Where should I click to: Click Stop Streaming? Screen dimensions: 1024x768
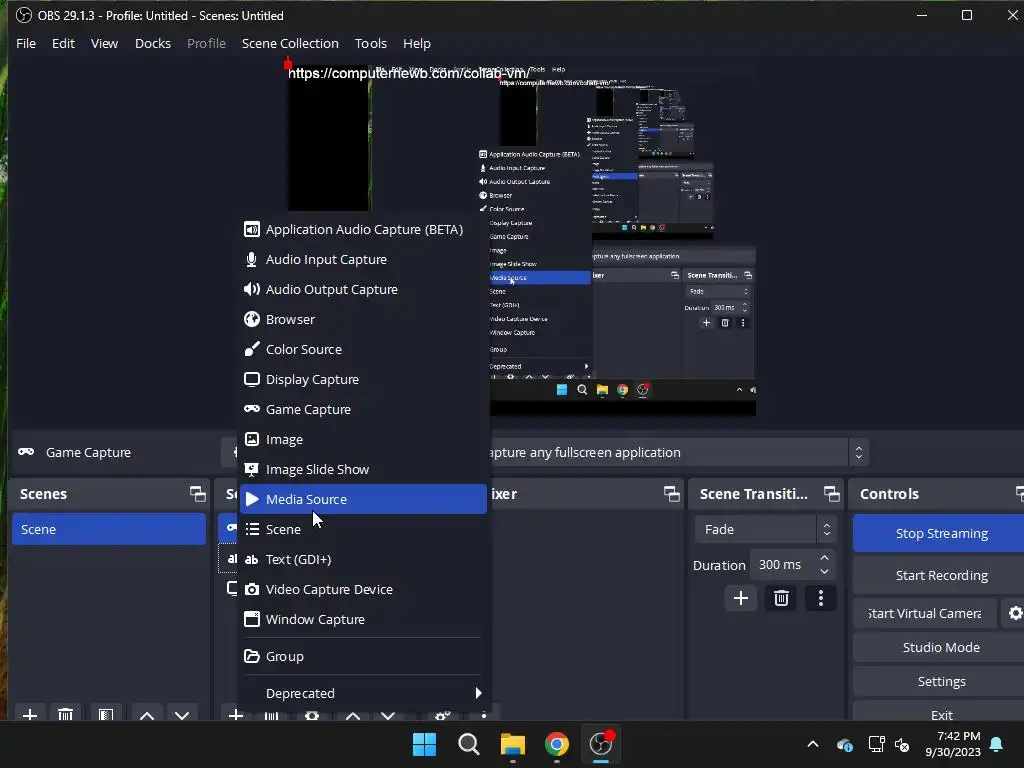coord(941,534)
